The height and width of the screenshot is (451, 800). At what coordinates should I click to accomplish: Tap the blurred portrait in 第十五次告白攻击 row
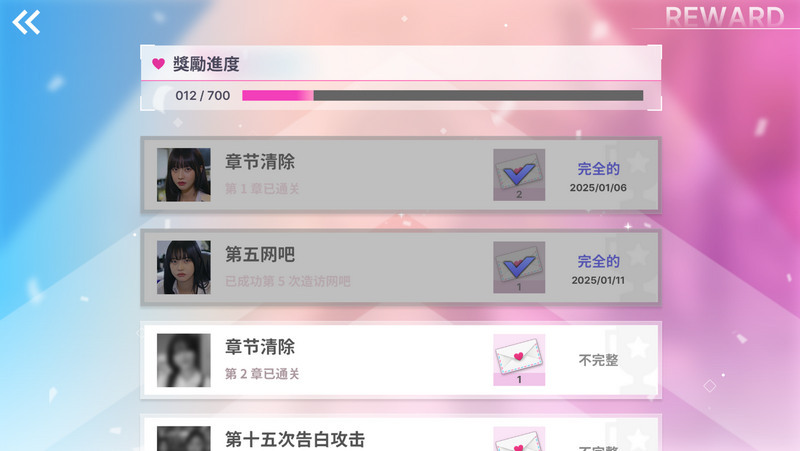(x=184, y=439)
